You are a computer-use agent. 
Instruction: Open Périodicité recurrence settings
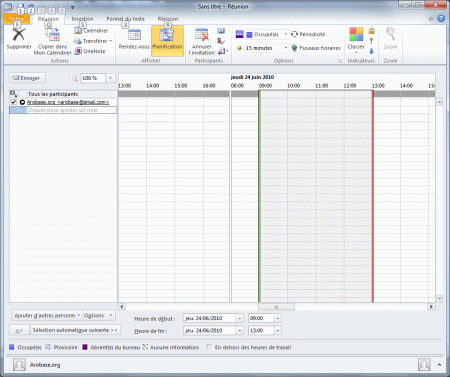(x=308, y=34)
